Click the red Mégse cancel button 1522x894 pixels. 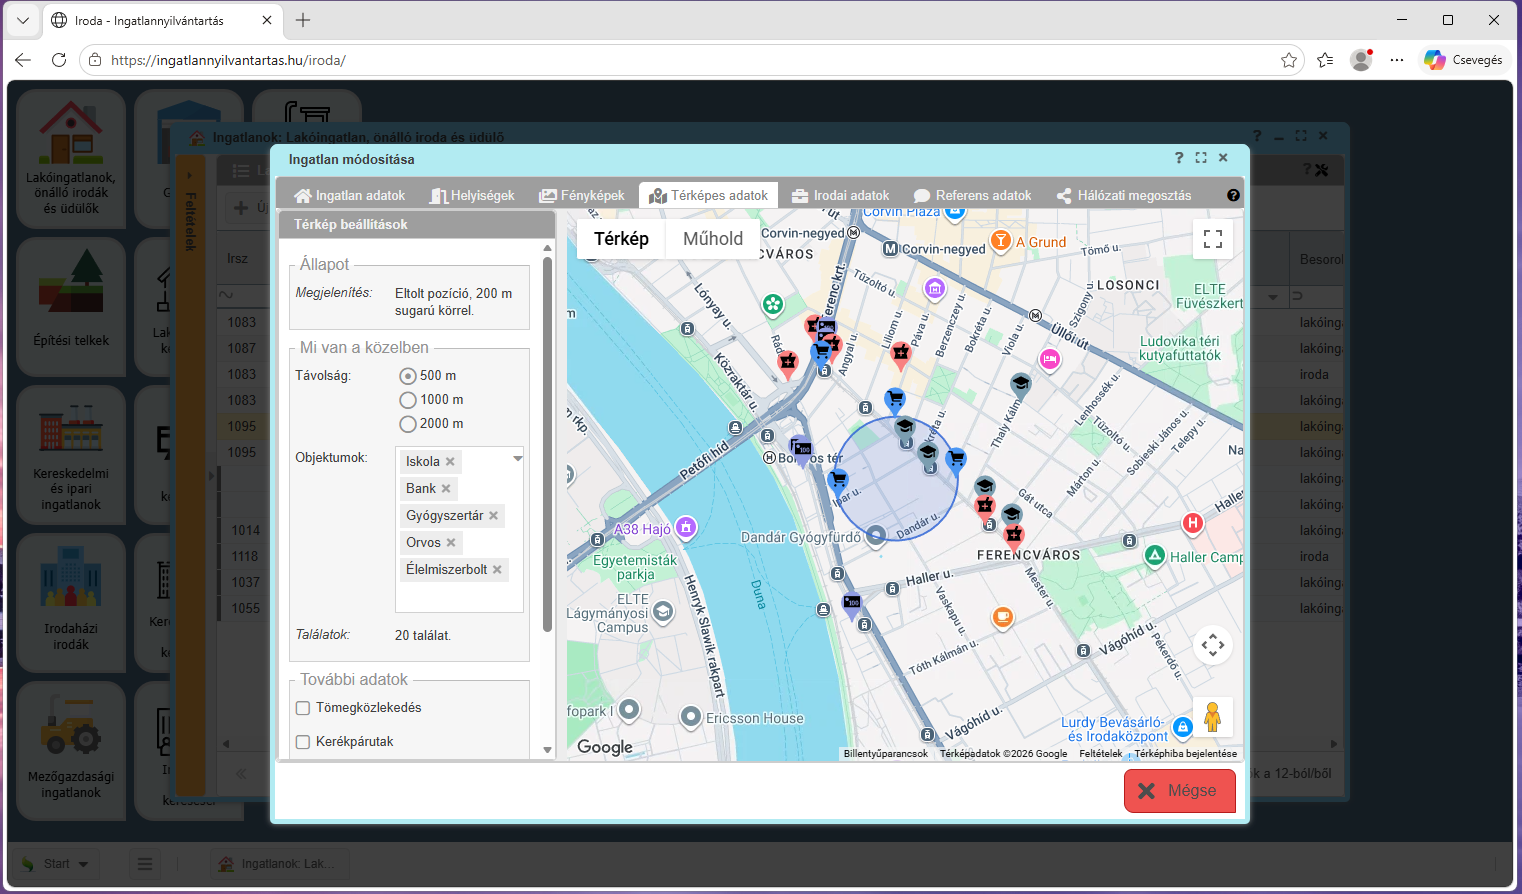coord(1180,791)
